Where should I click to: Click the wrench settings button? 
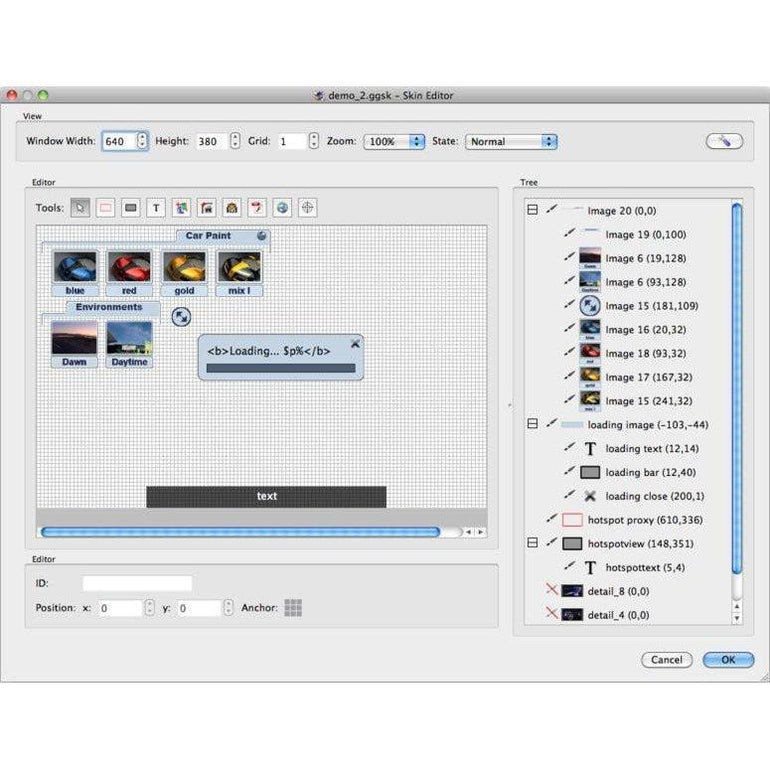pos(724,141)
